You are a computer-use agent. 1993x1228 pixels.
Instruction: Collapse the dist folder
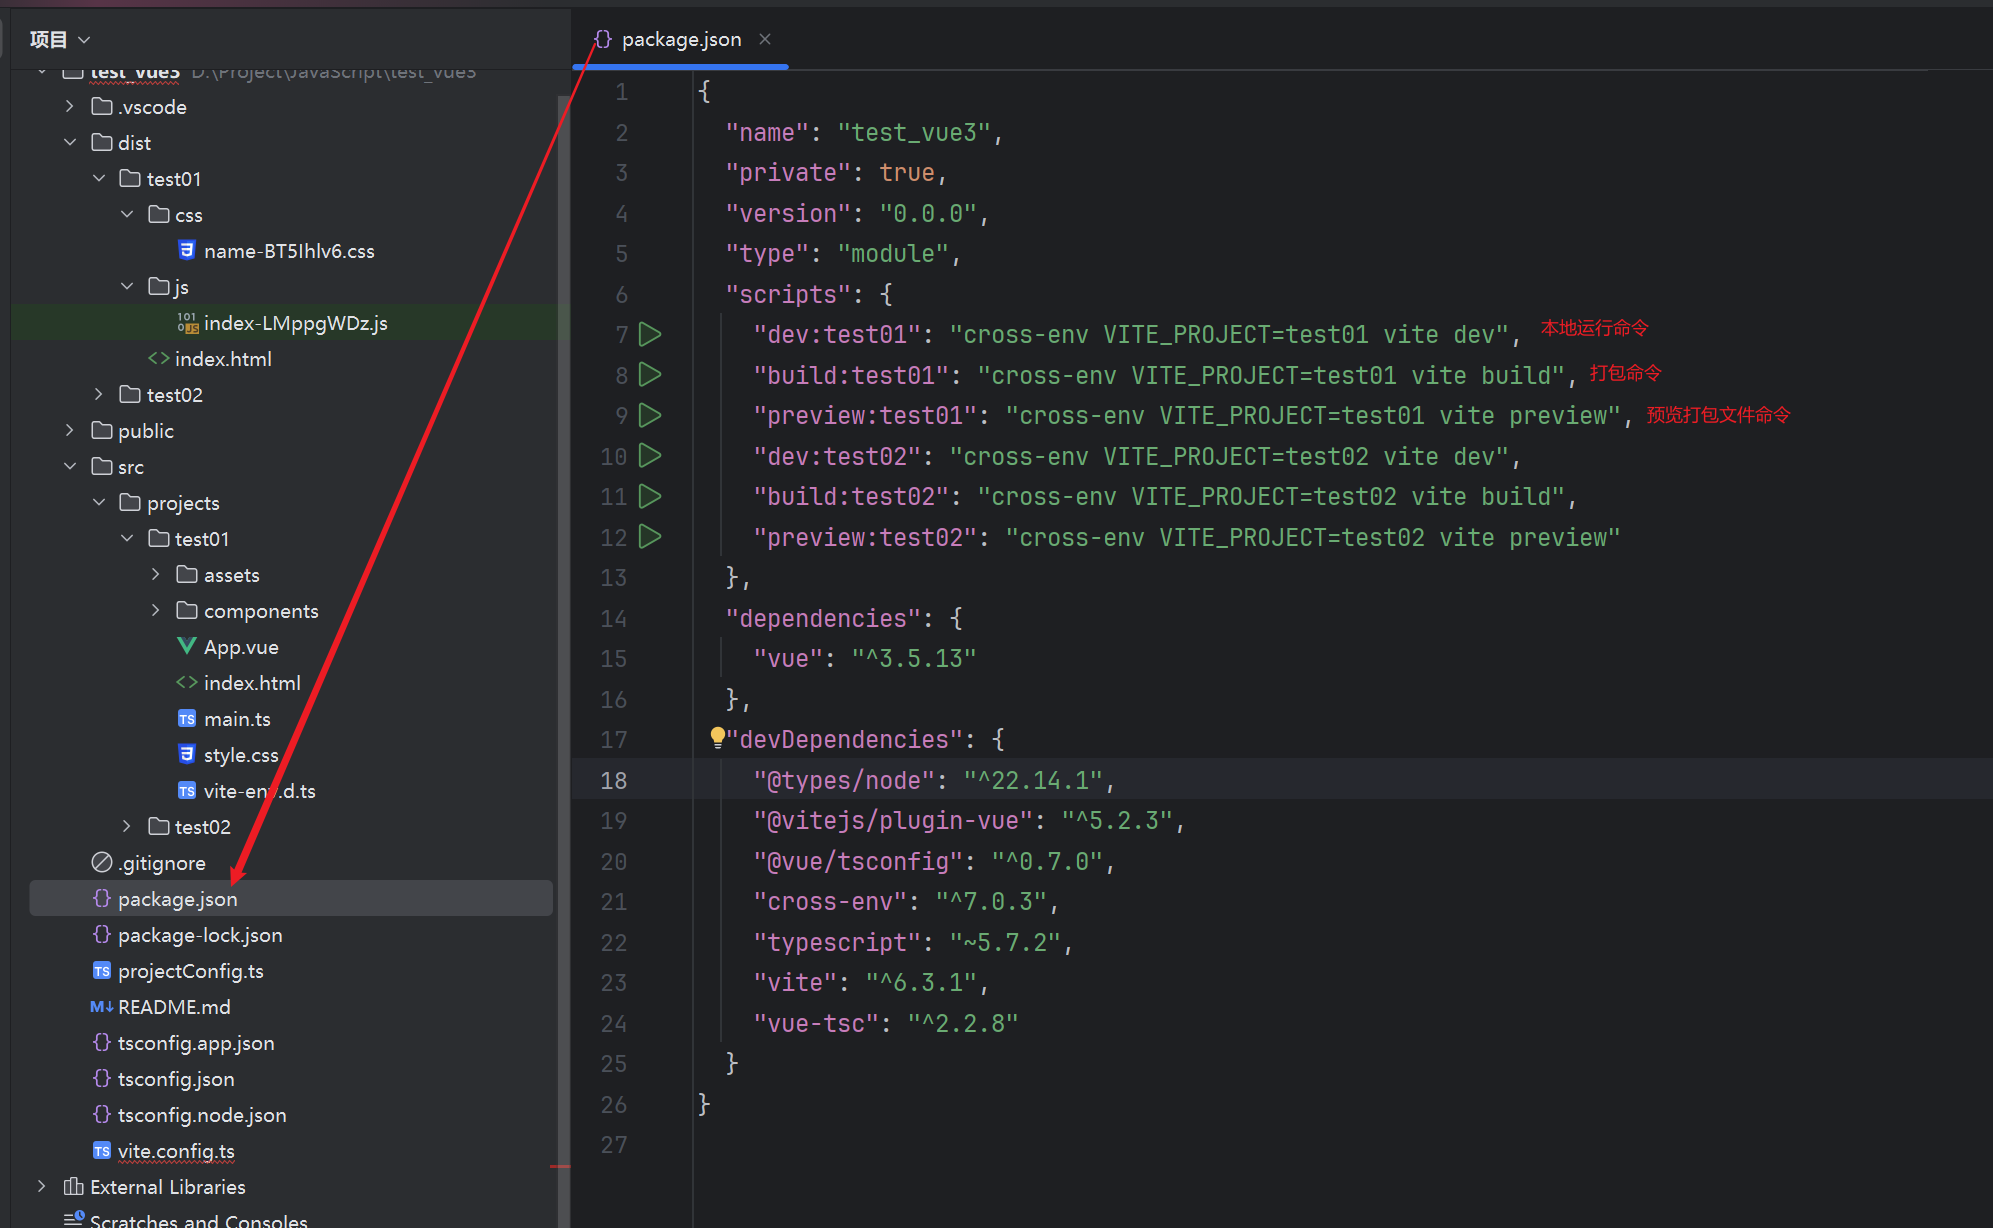(x=70, y=142)
